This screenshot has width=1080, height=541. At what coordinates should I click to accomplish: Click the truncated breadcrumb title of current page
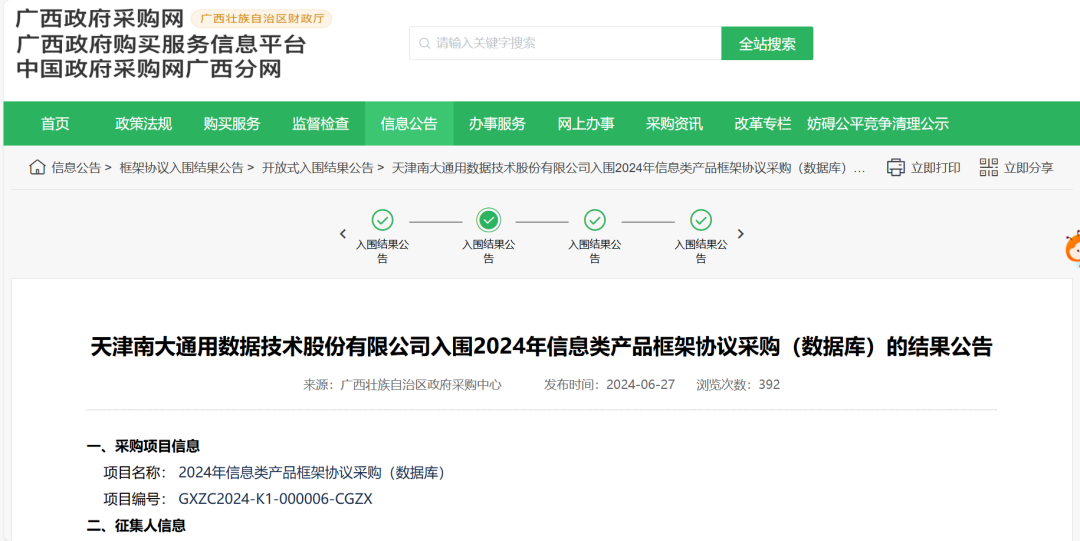[629, 167]
